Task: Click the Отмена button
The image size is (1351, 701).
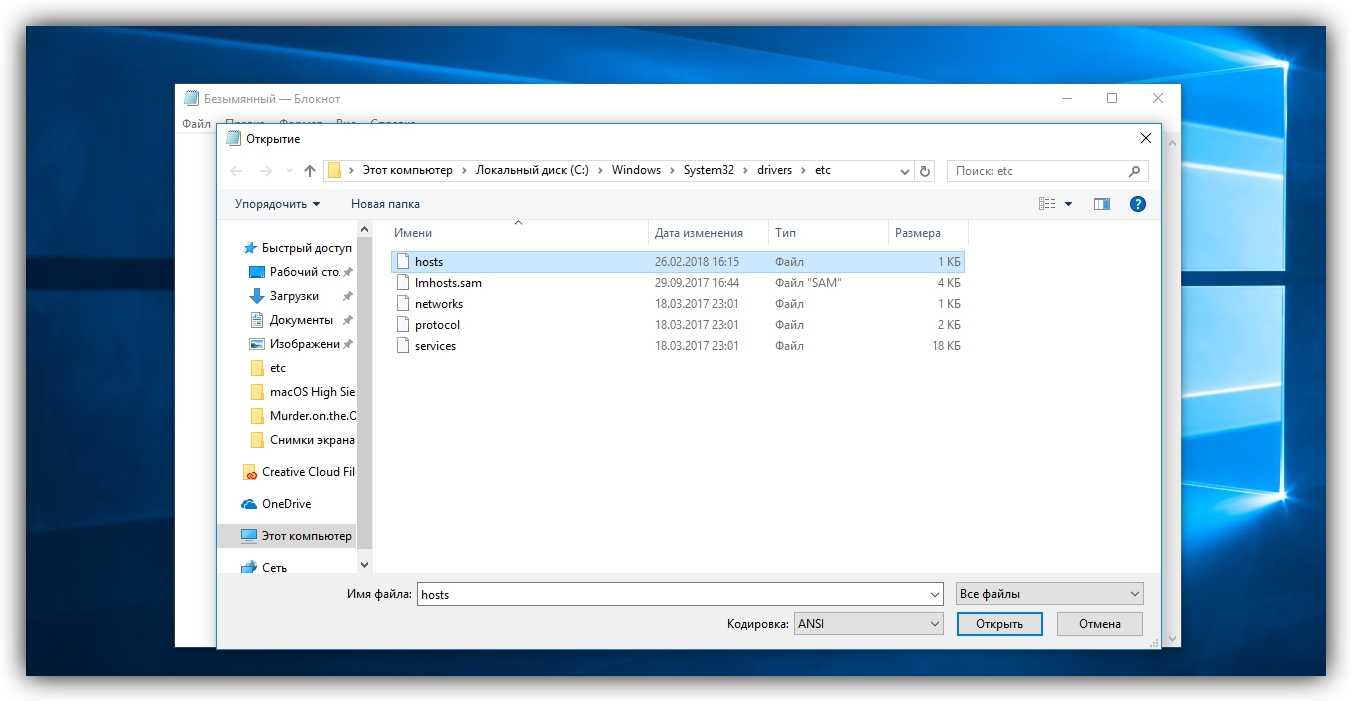Action: point(1100,624)
